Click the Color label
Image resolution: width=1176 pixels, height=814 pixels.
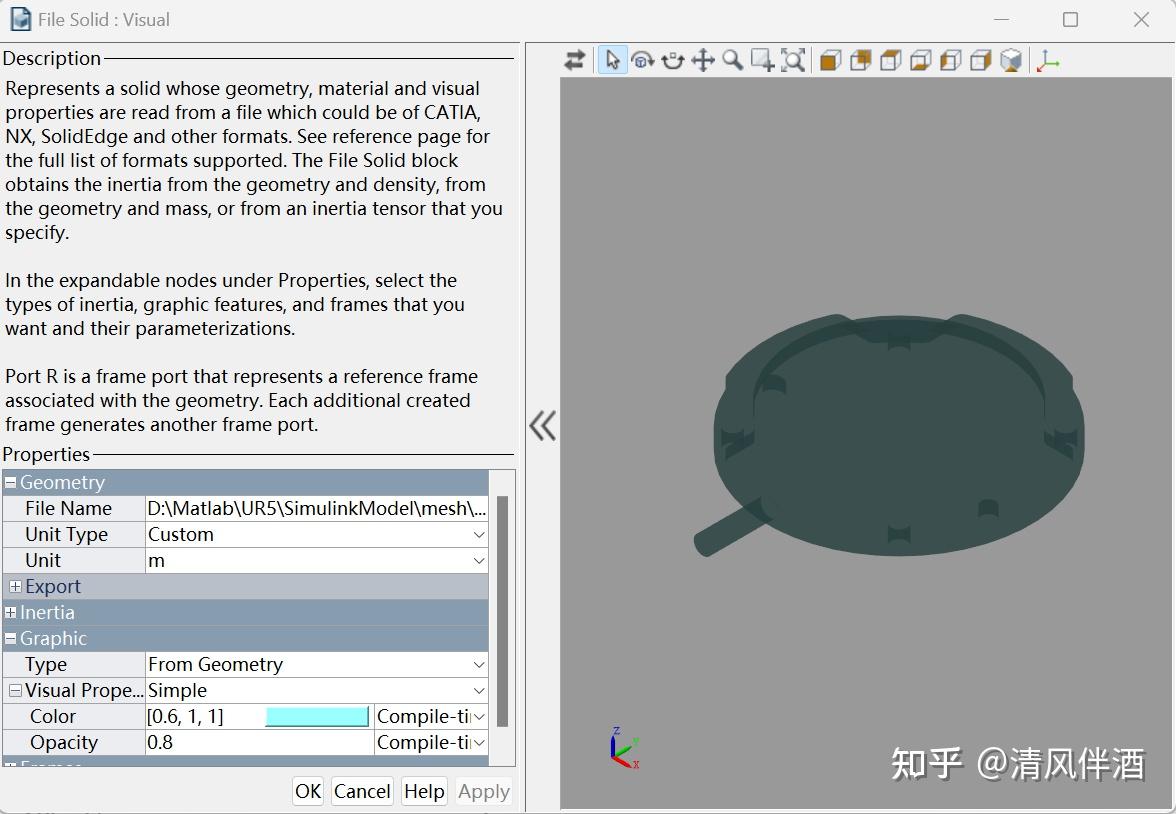(x=52, y=716)
